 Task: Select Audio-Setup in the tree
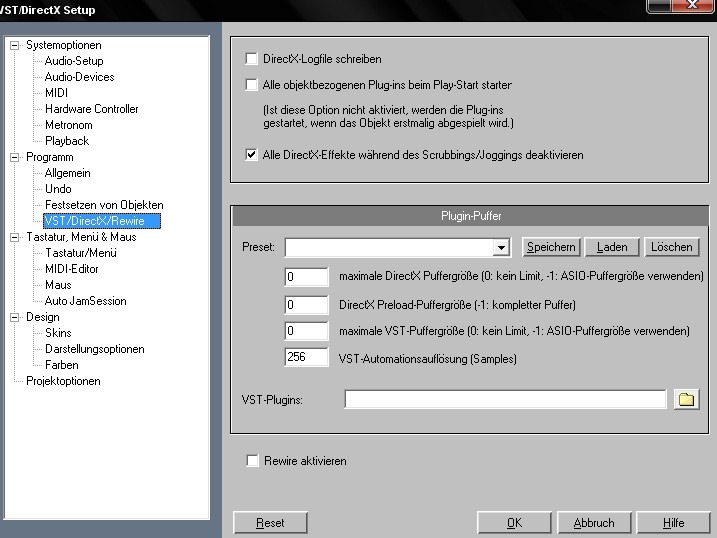point(74,61)
